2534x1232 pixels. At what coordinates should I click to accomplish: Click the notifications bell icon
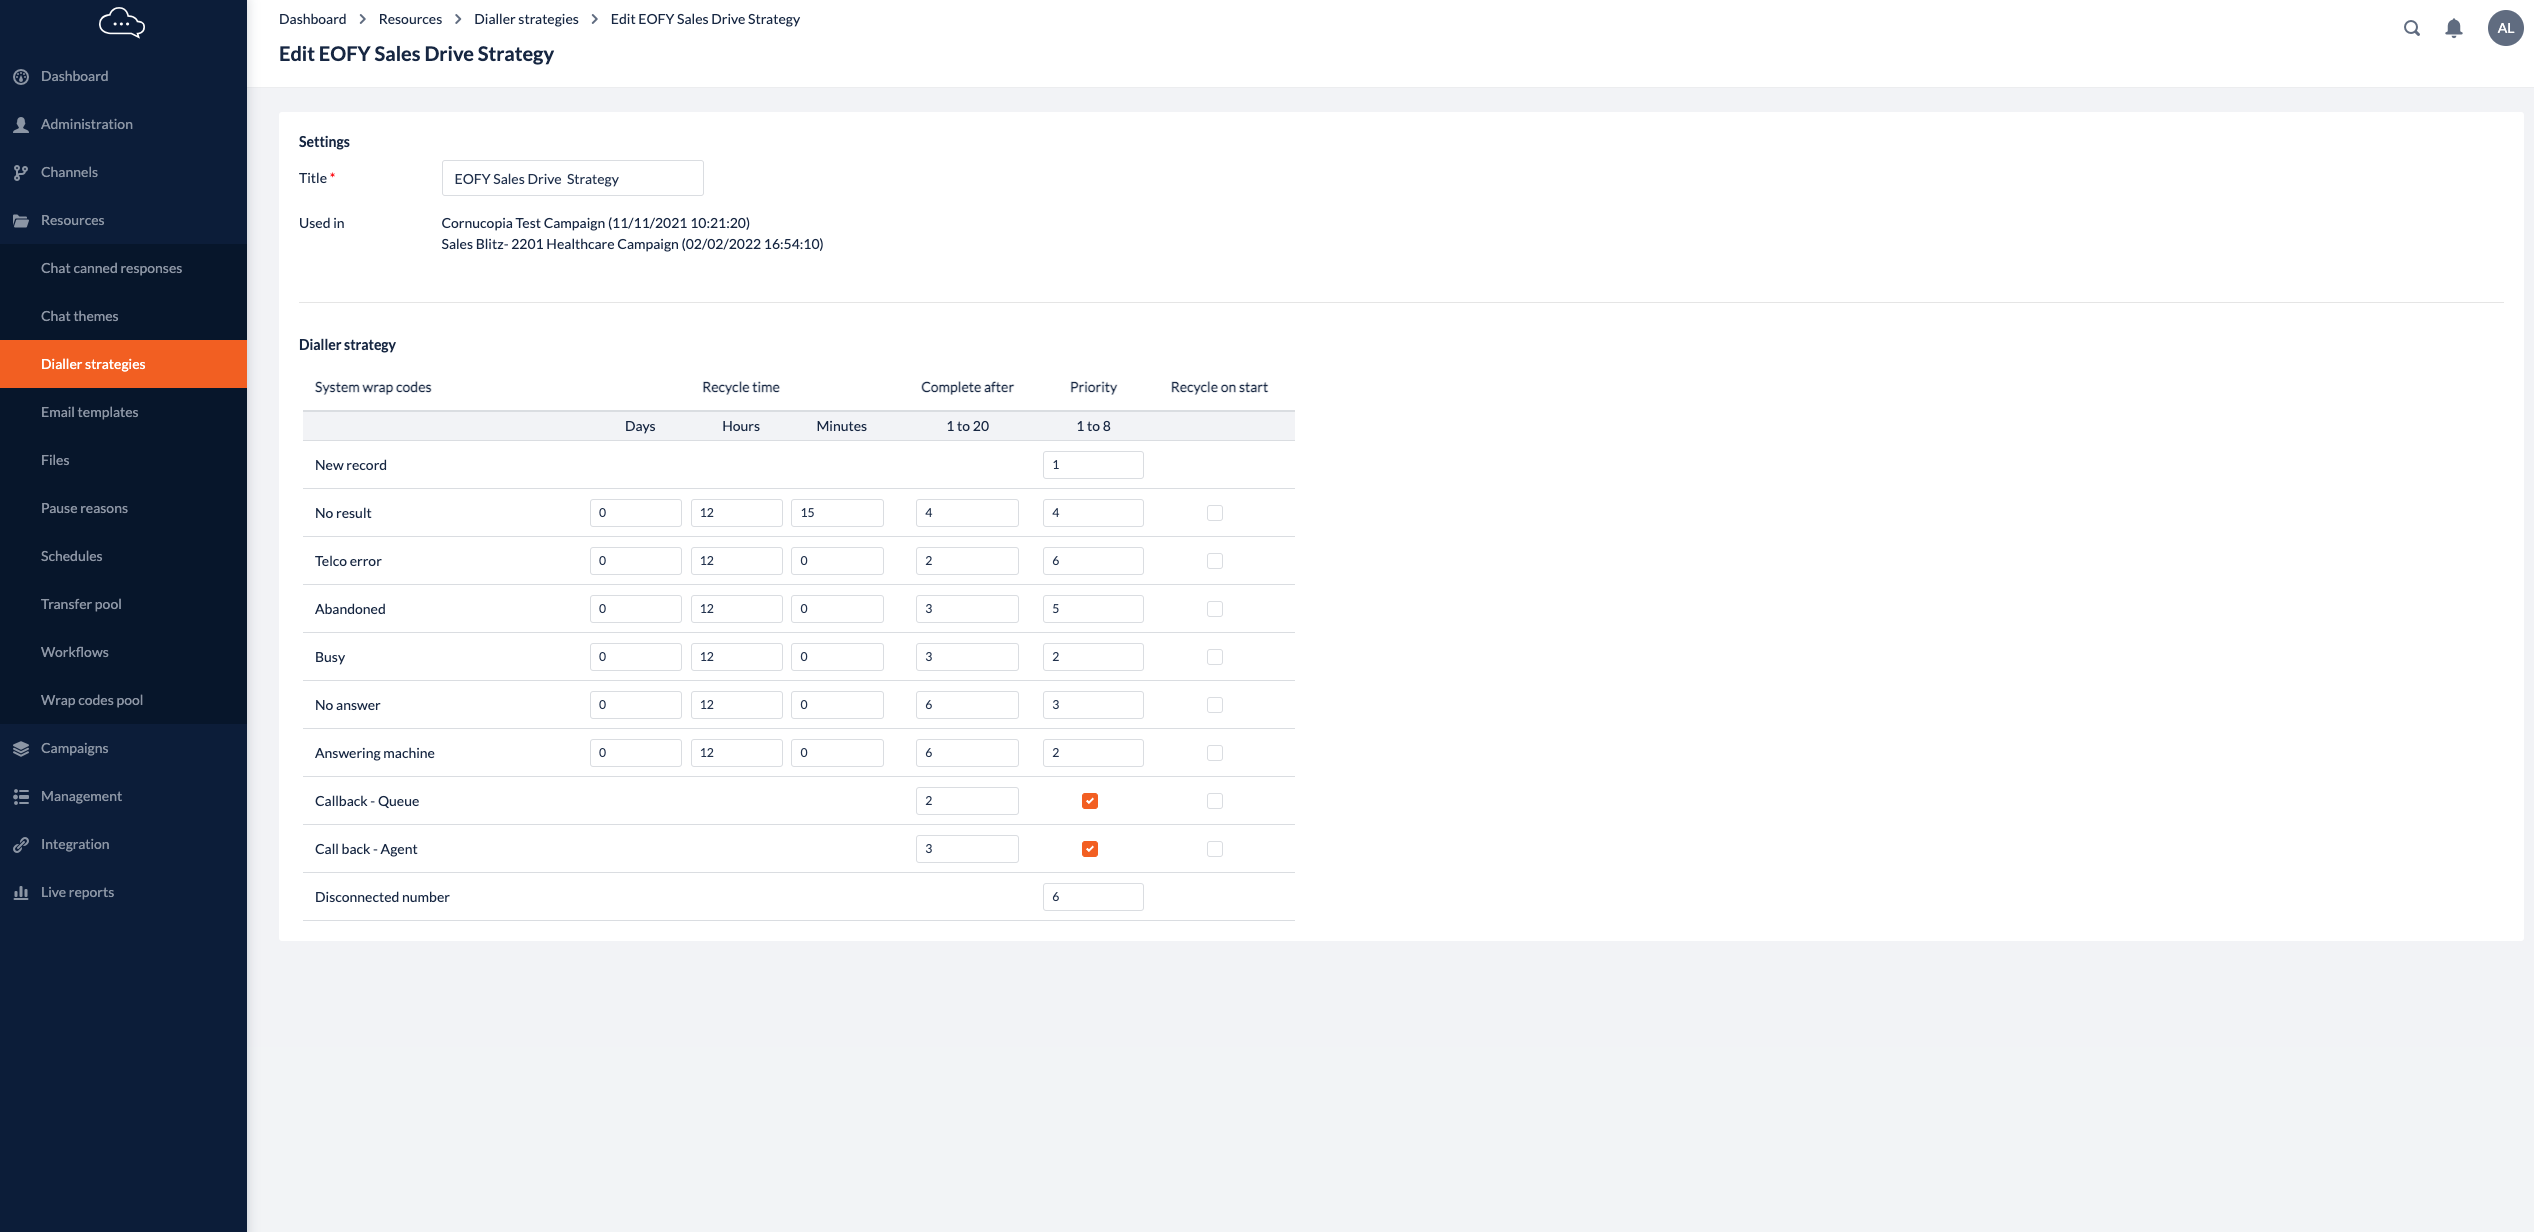[2453, 27]
